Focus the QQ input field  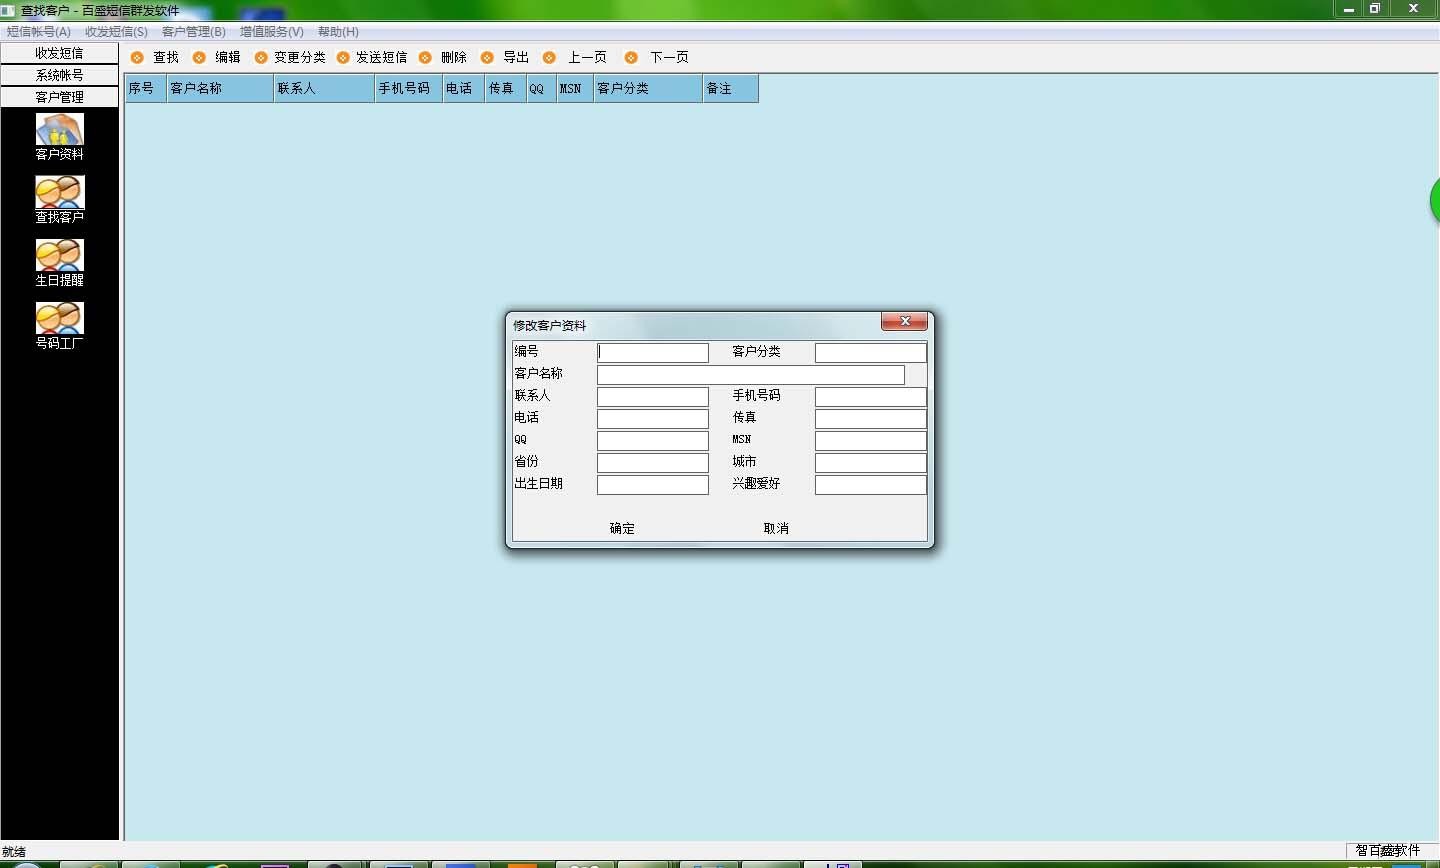click(x=653, y=440)
